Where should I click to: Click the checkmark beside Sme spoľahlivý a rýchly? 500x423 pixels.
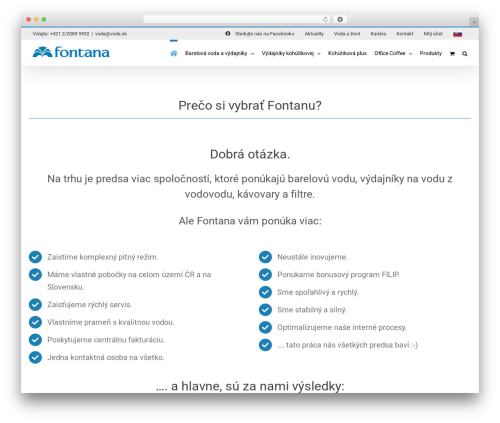click(x=265, y=292)
